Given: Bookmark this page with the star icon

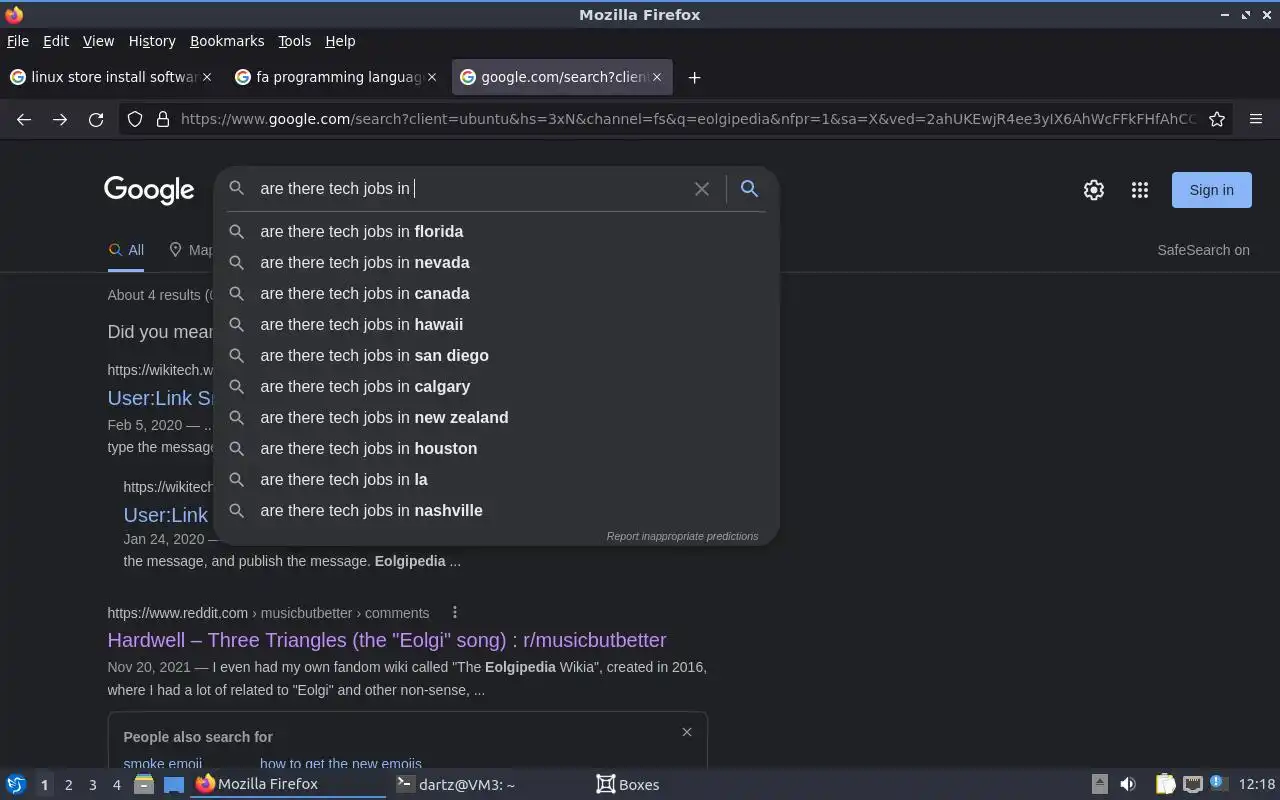Looking at the screenshot, I should 1217,119.
